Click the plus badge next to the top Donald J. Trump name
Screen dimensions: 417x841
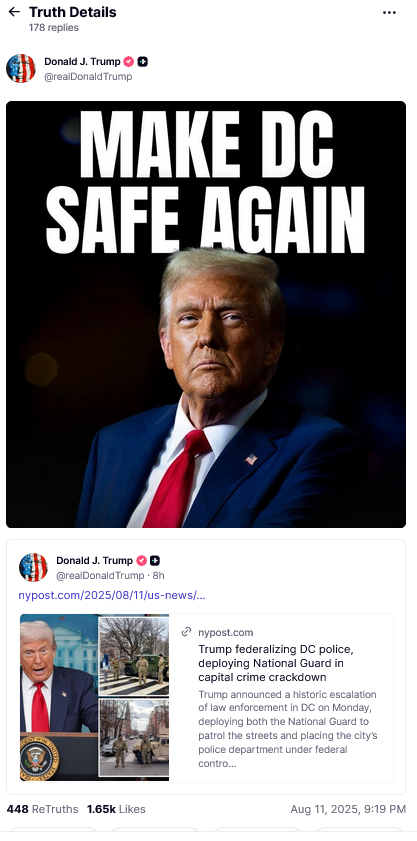point(142,62)
